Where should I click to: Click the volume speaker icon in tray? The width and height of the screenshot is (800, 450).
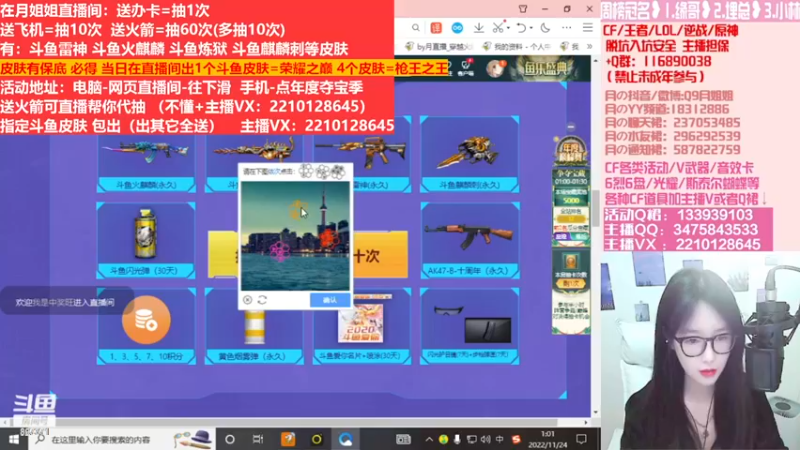485,439
